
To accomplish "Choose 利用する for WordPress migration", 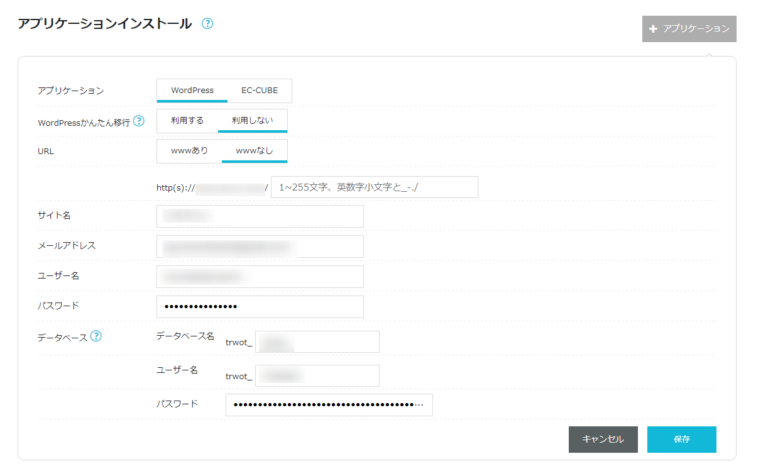I will coord(187,121).
